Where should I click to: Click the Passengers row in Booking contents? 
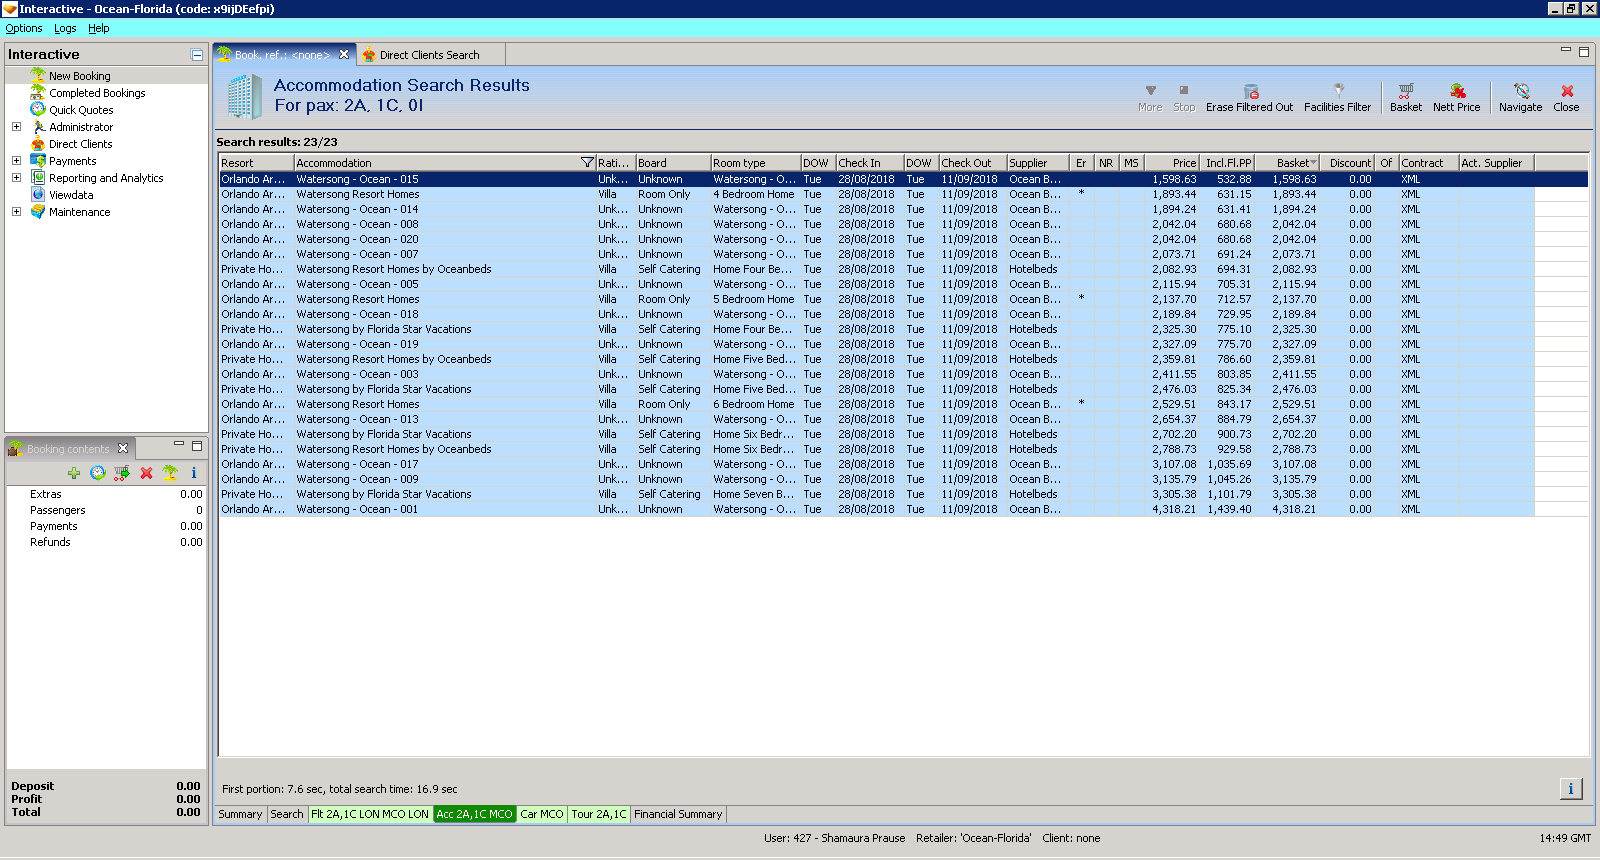[106, 510]
